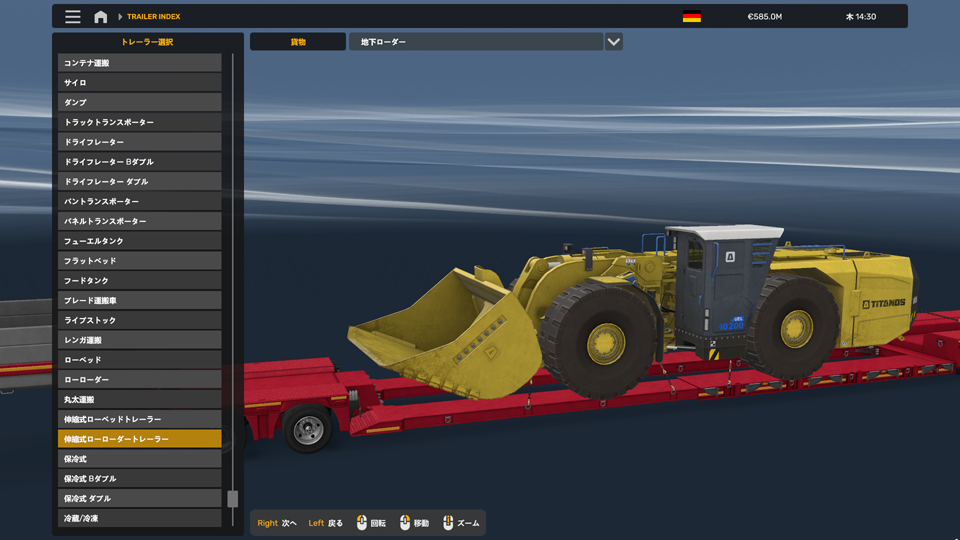
Task: Click the home icon in top bar
Action: (x=101, y=17)
